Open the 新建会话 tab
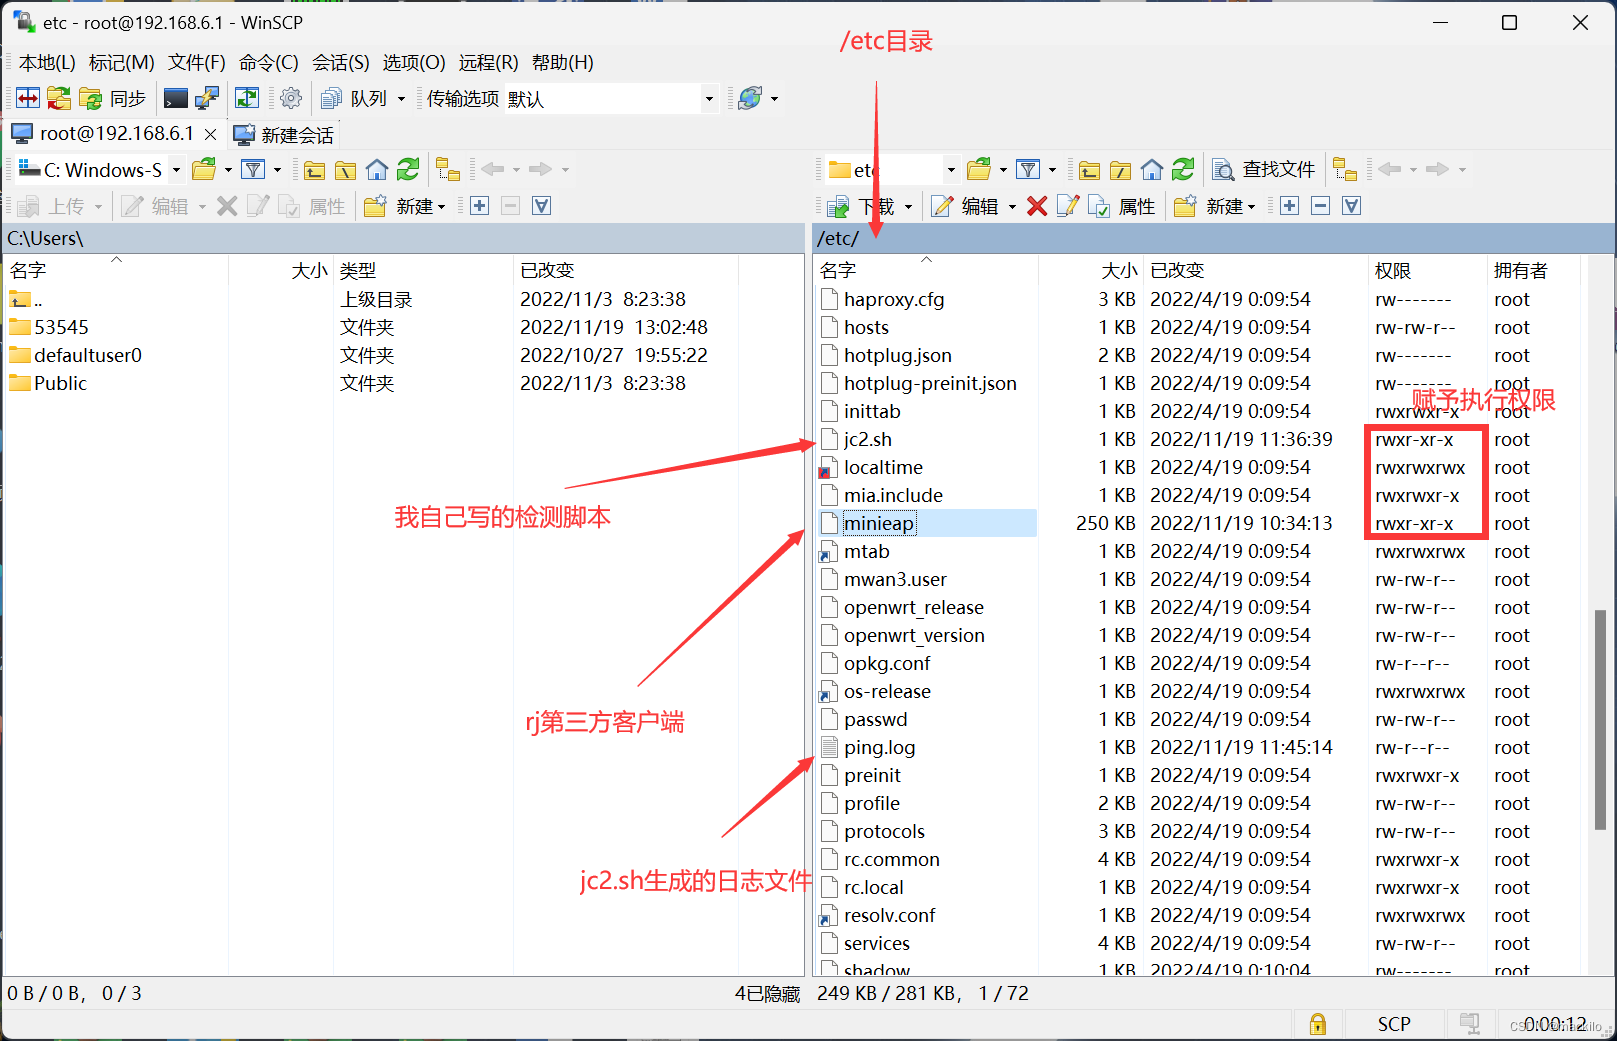 (x=284, y=135)
